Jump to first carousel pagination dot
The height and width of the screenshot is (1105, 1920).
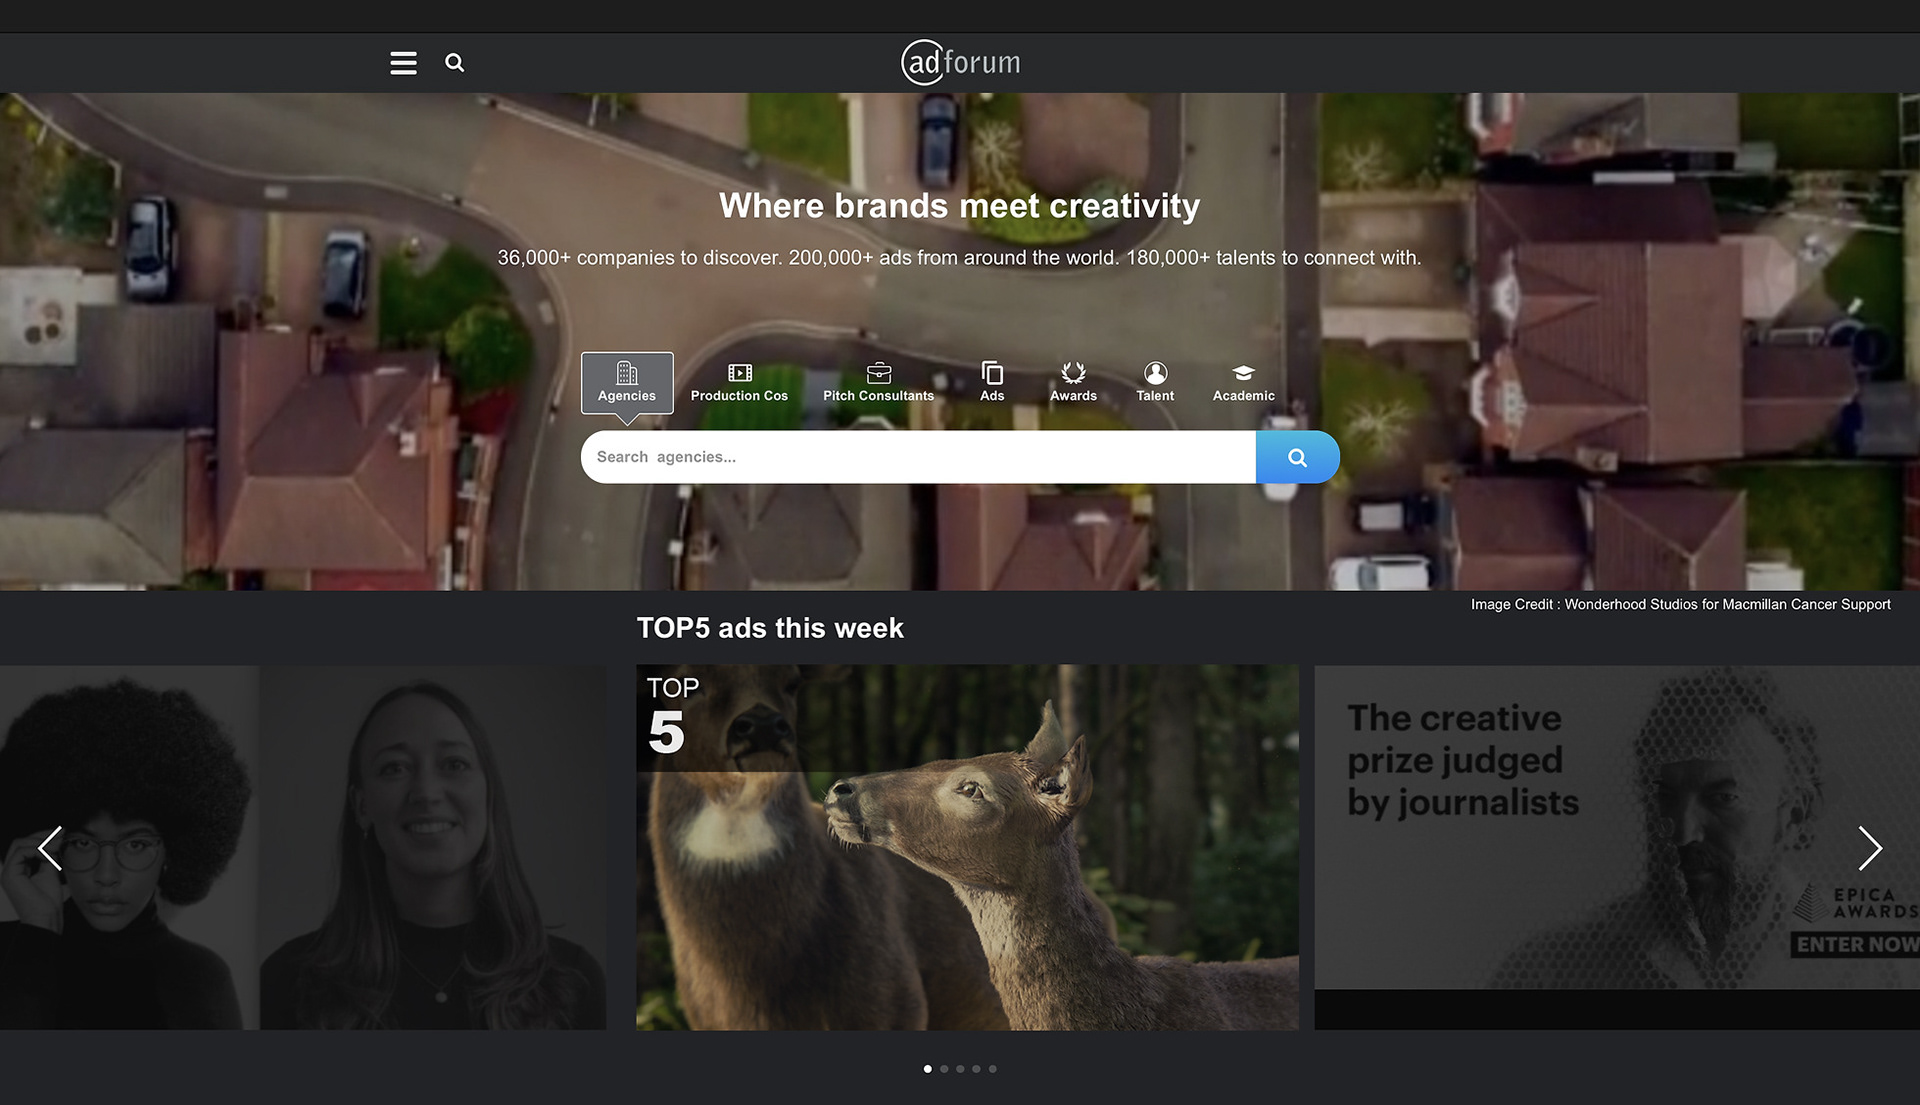tap(928, 1069)
